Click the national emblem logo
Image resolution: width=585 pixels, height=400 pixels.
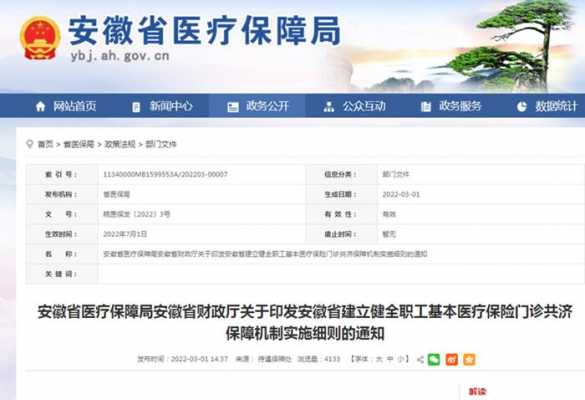(x=40, y=38)
